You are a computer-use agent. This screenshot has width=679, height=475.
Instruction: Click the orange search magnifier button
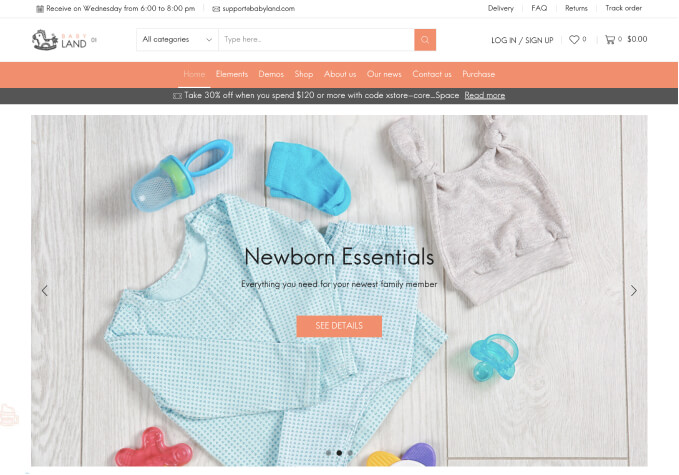click(x=425, y=40)
